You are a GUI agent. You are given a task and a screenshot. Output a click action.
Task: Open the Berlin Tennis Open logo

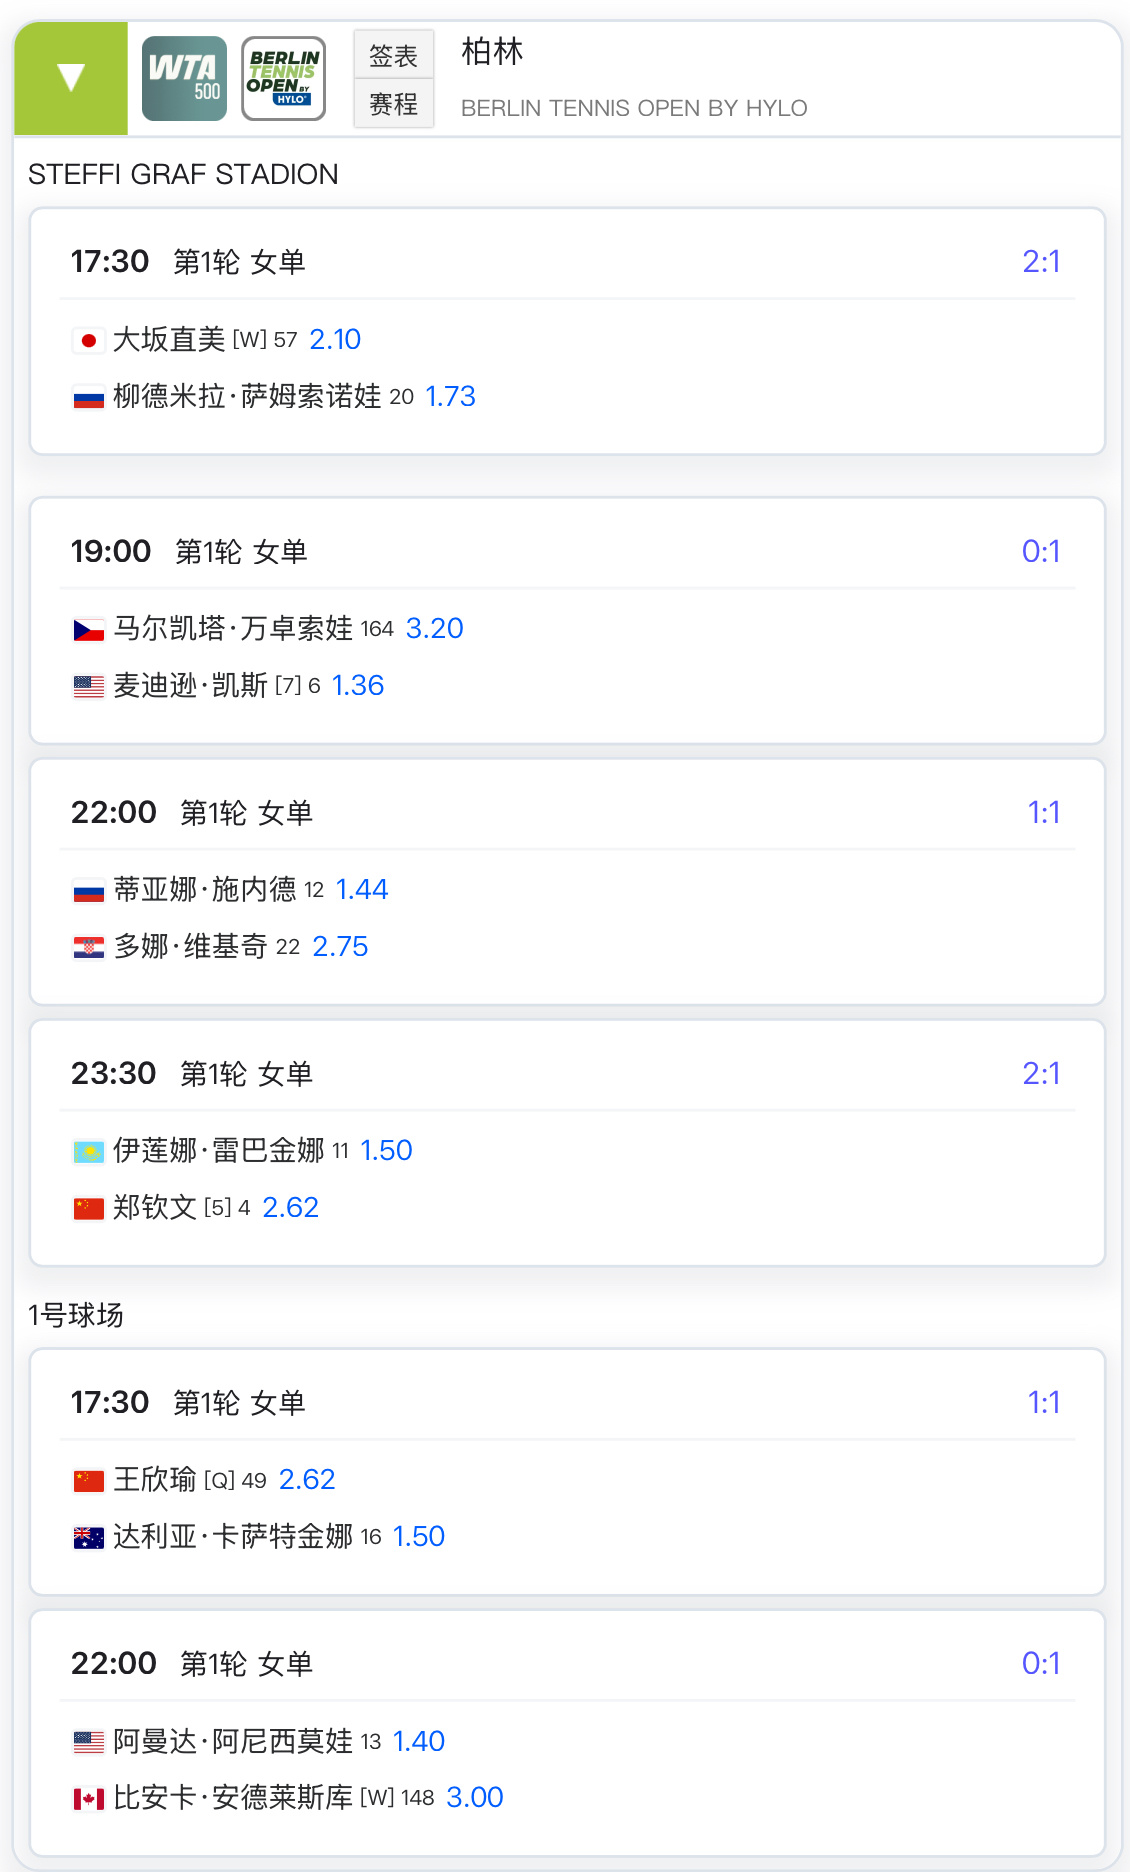pyautogui.click(x=284, y=78)
